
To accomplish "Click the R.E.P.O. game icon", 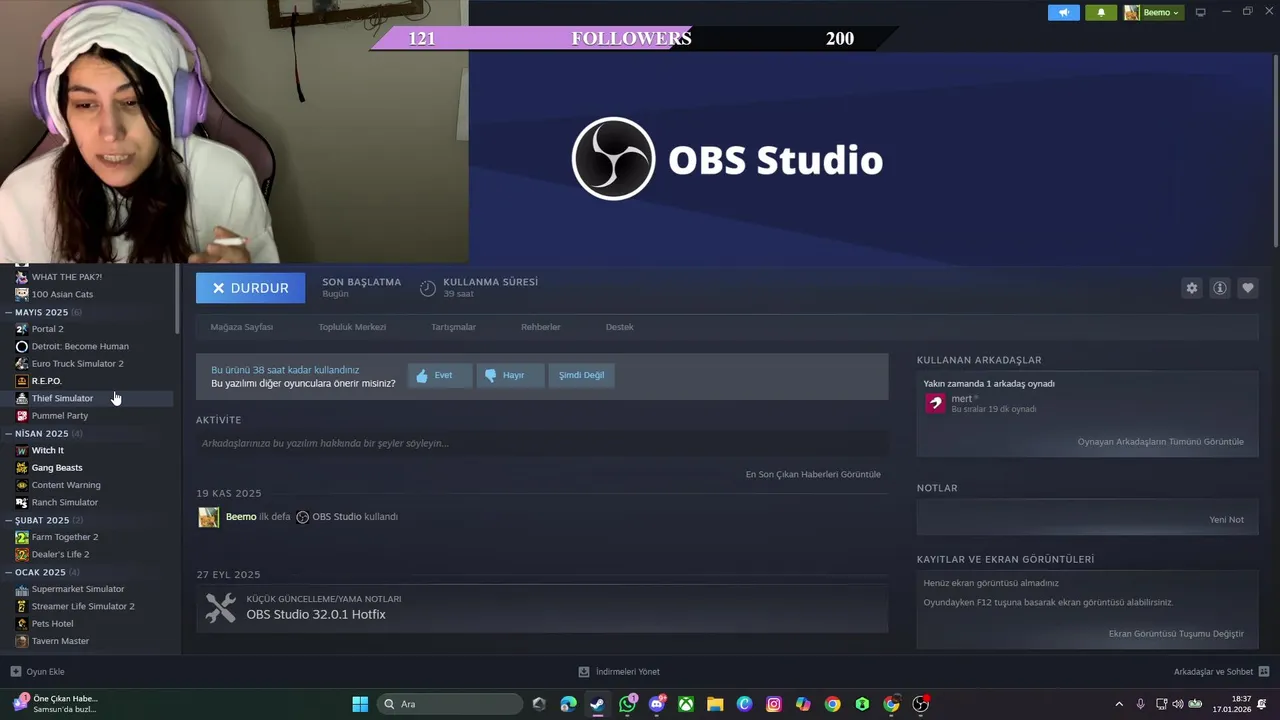I will point(22,381).
